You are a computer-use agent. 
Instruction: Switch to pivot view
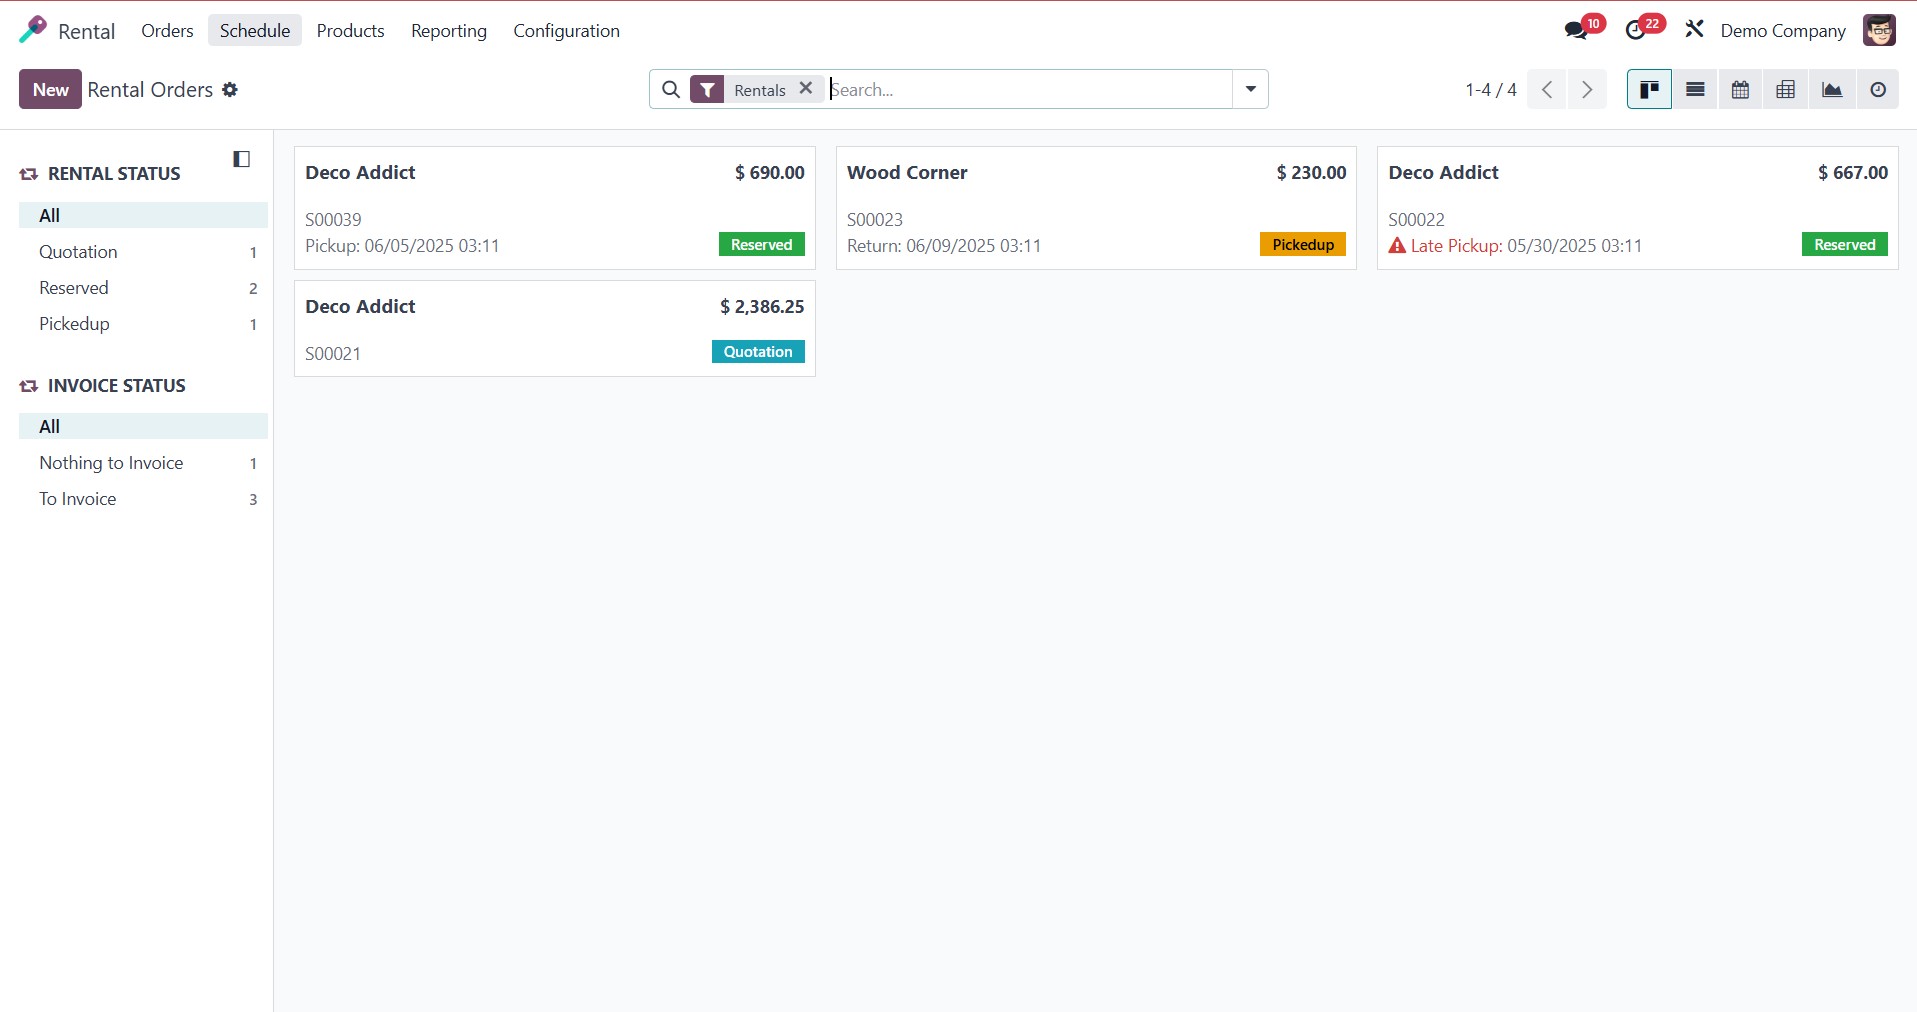(1786, 89)
